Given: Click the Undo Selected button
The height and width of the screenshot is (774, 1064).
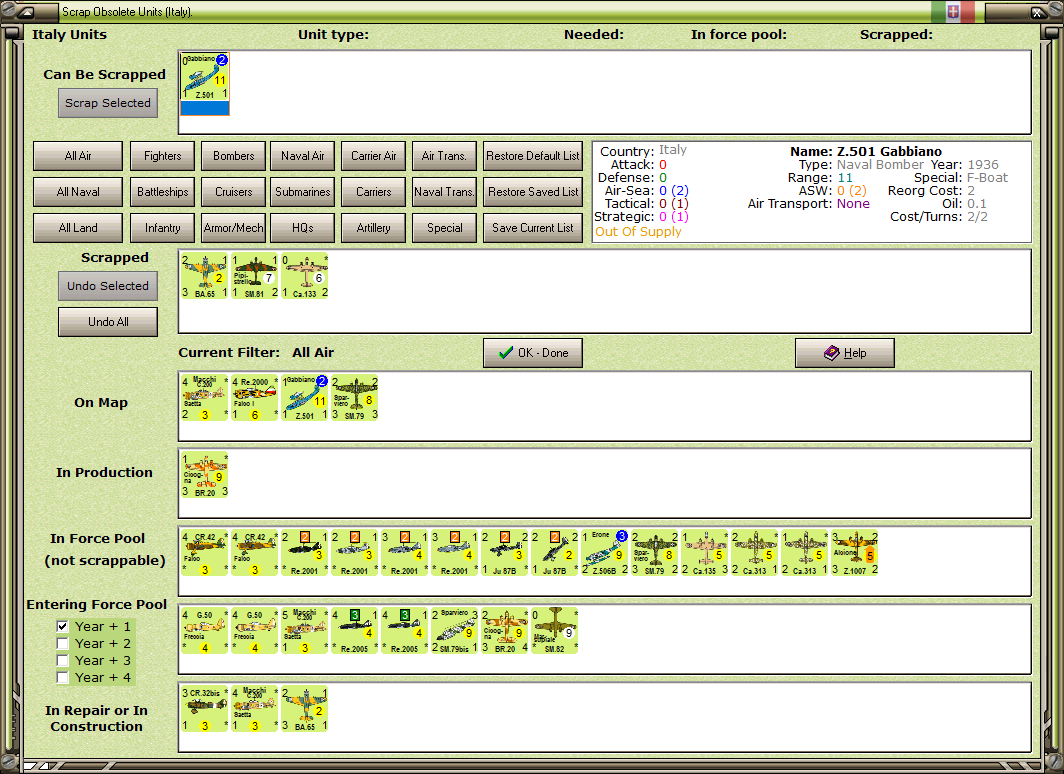Looking at the screenshot, I should tap(108, 286).
